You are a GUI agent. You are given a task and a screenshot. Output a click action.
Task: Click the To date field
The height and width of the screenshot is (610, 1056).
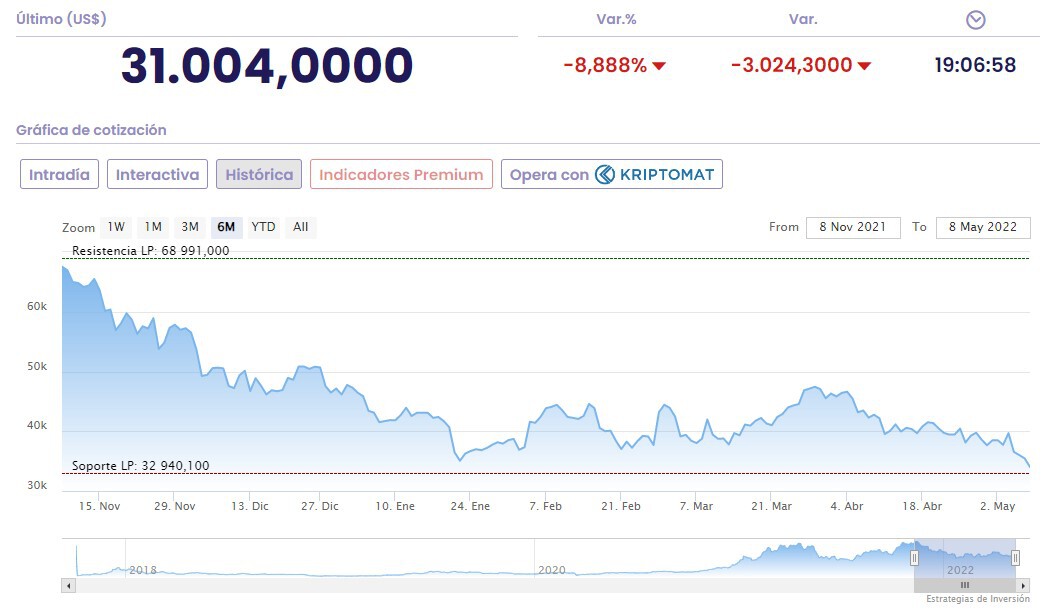pos(983,227)
